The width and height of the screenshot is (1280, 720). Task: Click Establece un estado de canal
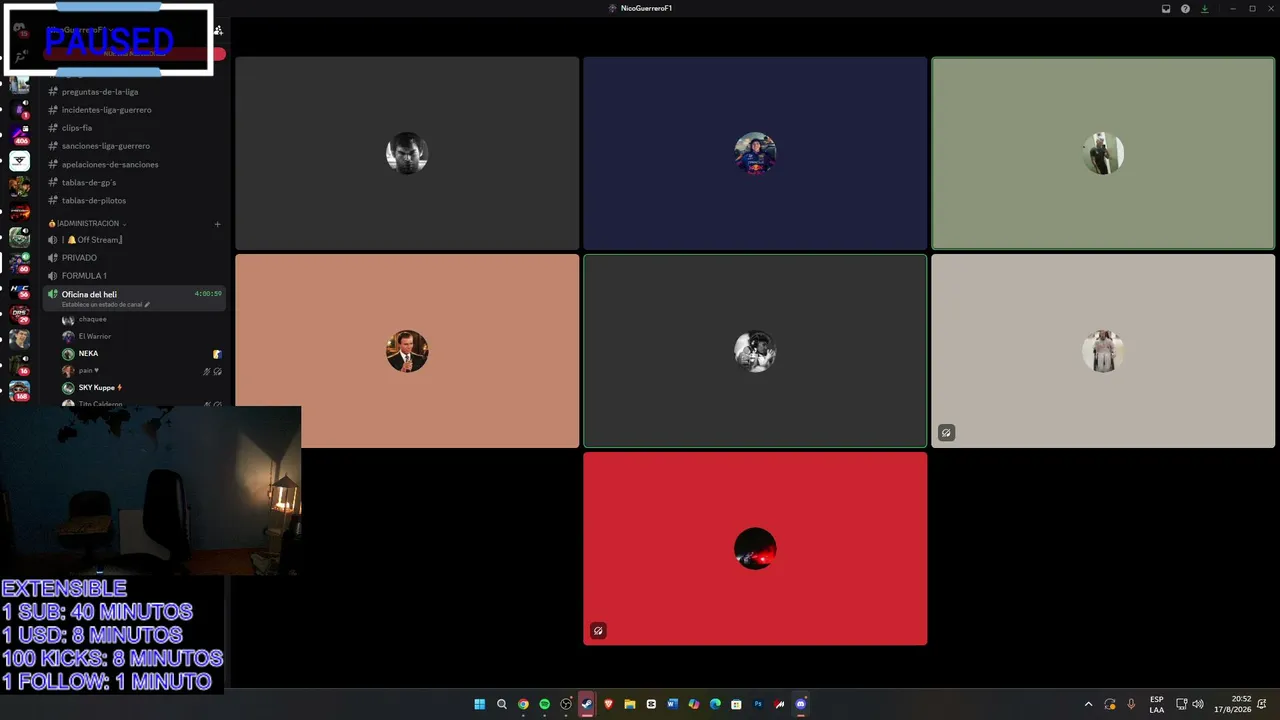pyautogui.click(x=105, y=304)
